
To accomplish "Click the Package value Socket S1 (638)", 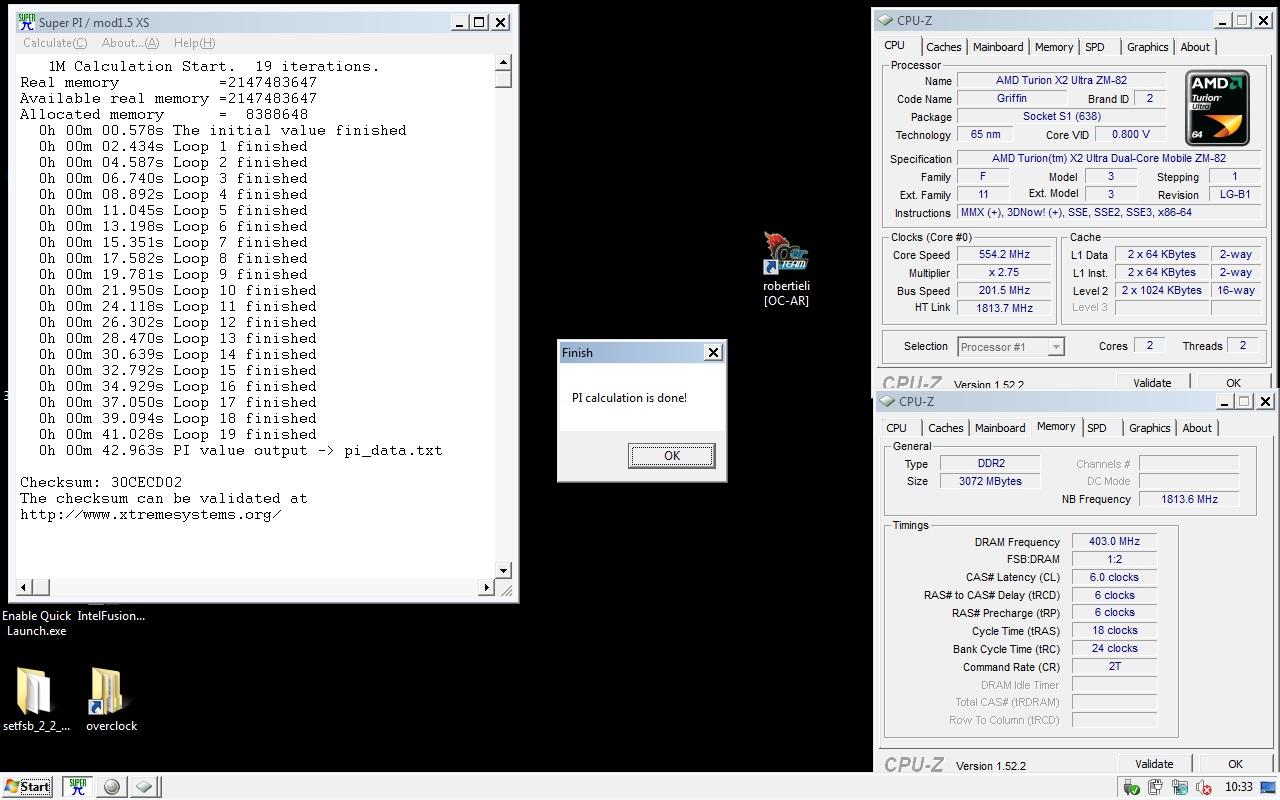I will tap(1061, 117).
